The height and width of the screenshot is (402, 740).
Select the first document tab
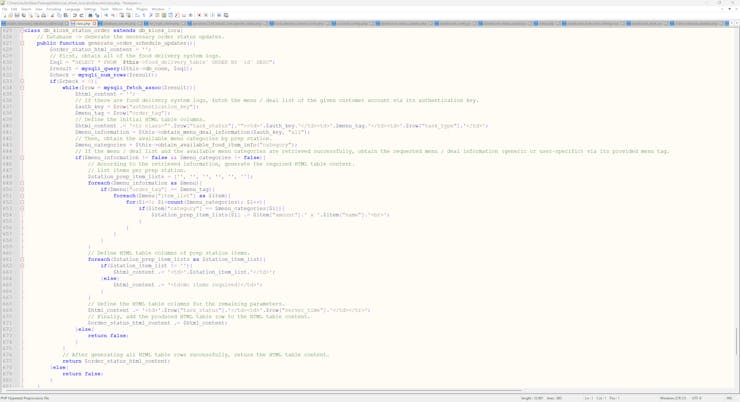[x=35, y=24]
